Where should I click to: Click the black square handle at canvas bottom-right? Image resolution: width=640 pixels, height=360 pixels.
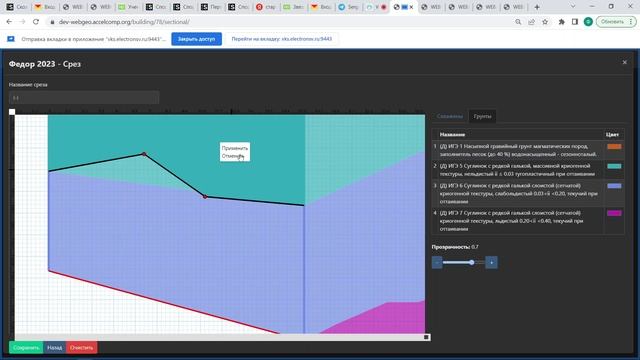[x=426, y=337]
